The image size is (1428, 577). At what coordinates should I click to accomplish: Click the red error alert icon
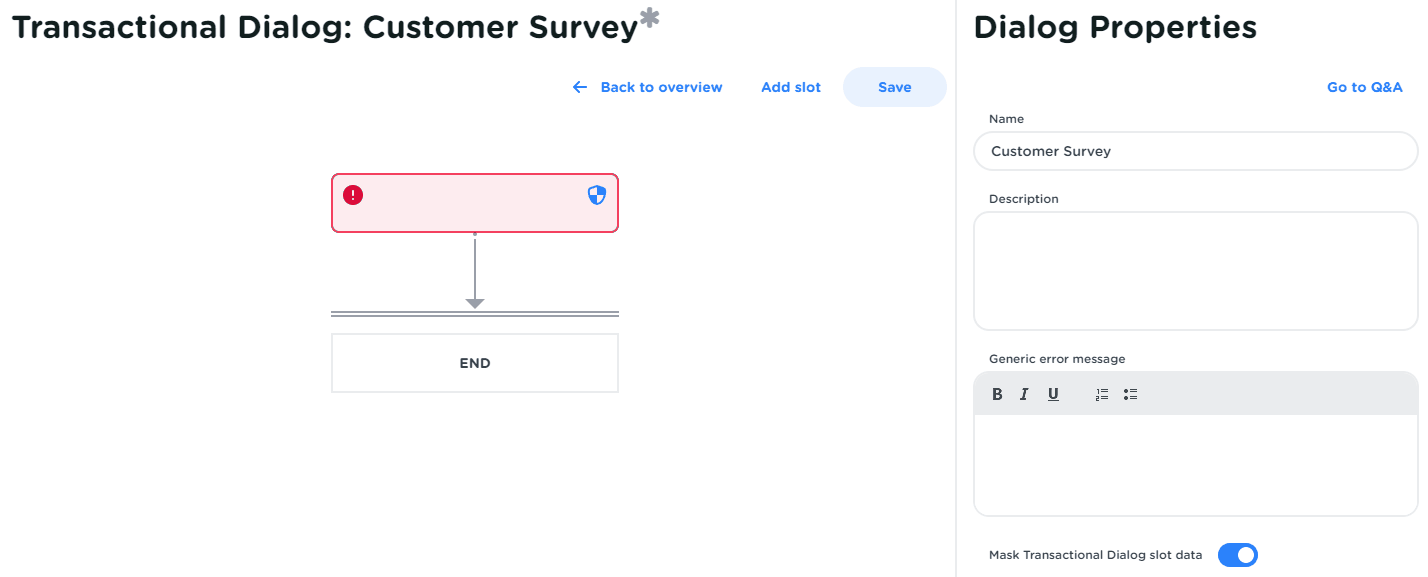(353, 195)
